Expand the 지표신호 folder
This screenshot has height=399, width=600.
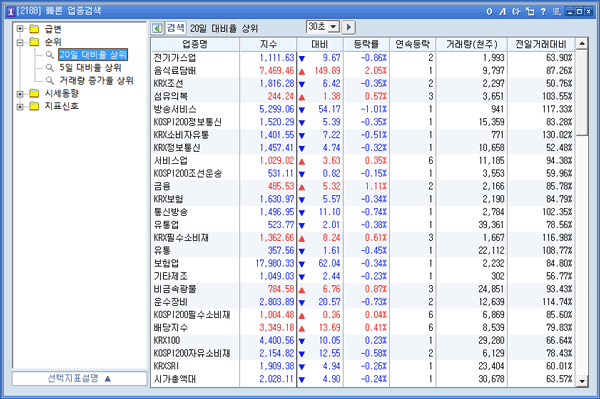(20, 106)
